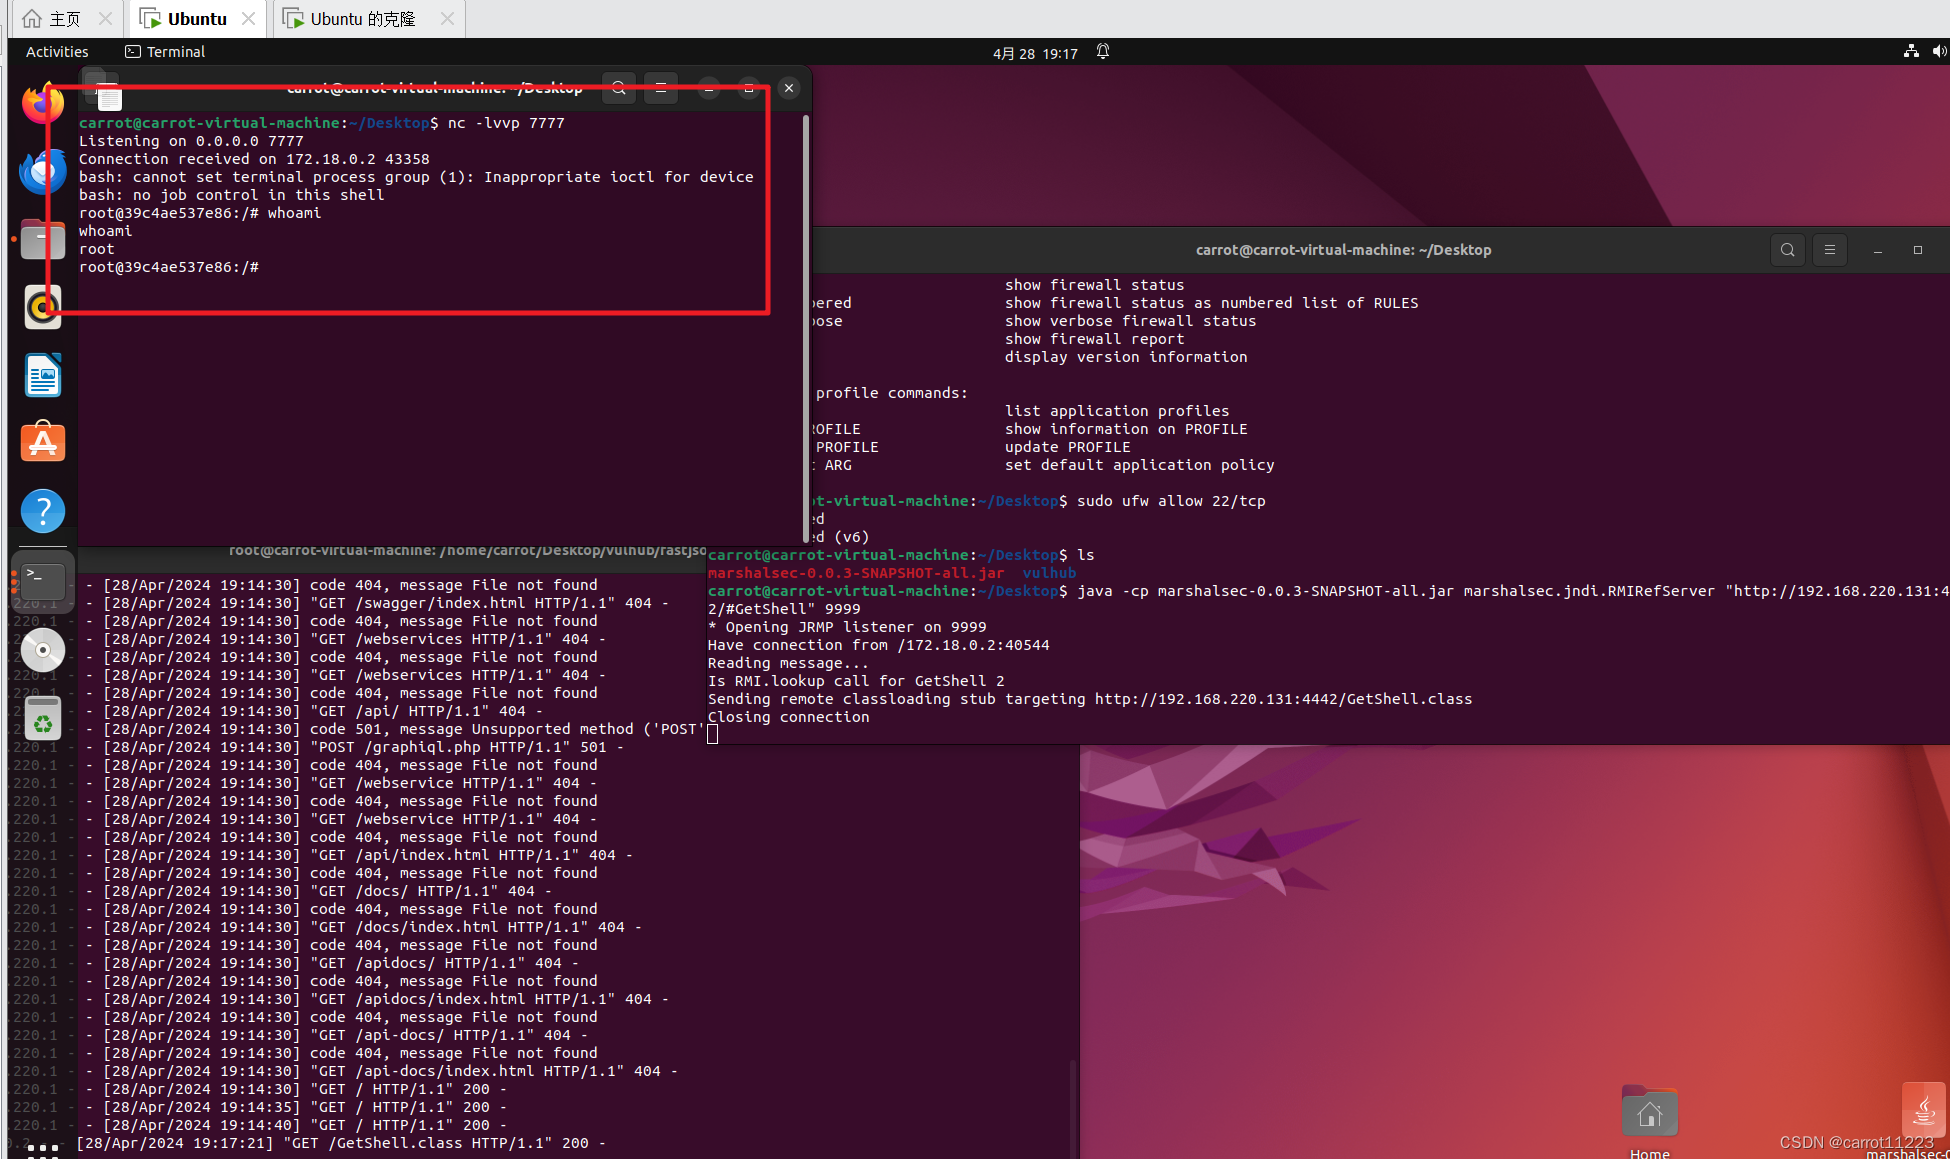1950x1159 pixels.
Task: Click 'sudo ufw allow 22/tcp' command
Action: pyautogui.click(x=1171, y=501)
